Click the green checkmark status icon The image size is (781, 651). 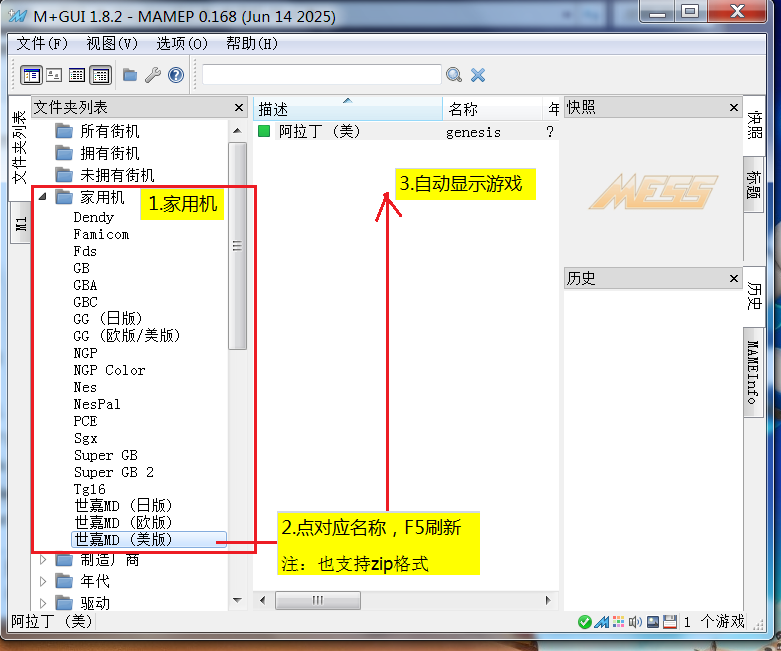585,622
